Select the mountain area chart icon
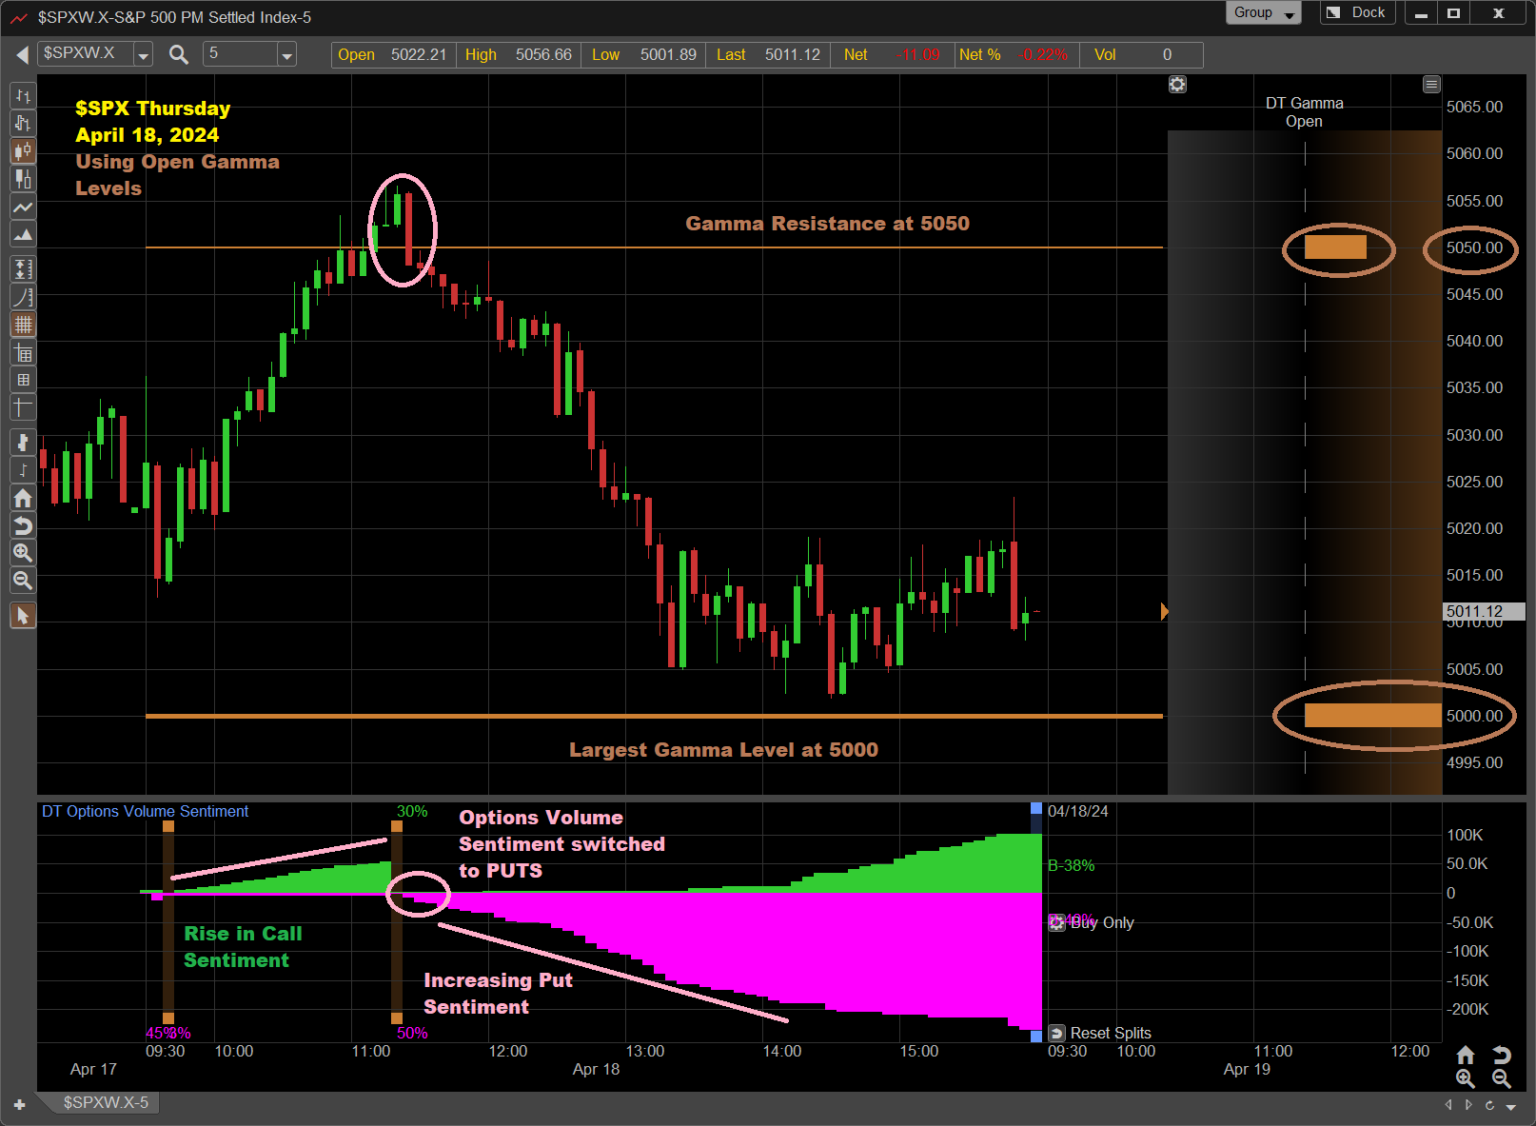Viewport: 1536px width, 1126px height. [22, 235]
